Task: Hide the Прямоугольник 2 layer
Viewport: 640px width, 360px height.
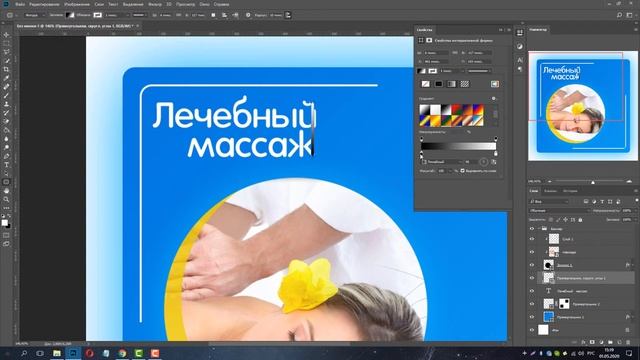Action: 532,304
